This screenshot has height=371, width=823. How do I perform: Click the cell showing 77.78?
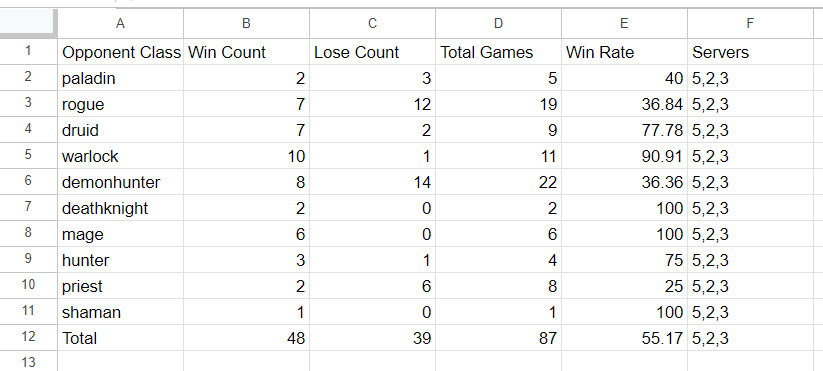(x=624, y=130)
